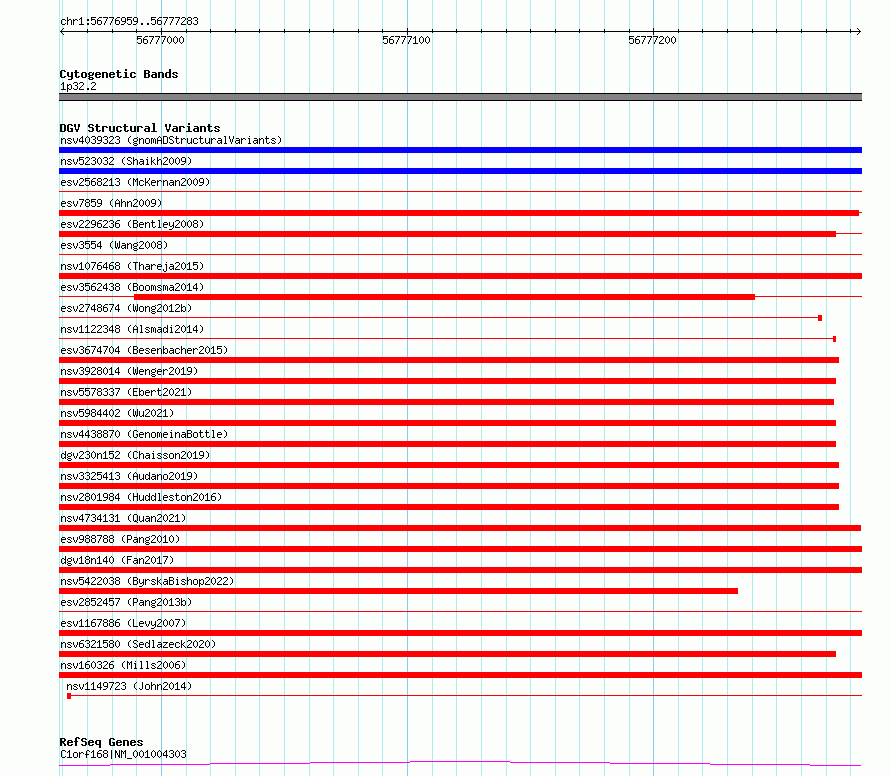Click the blue bar under nsv523032

click(x=460, y=171)
